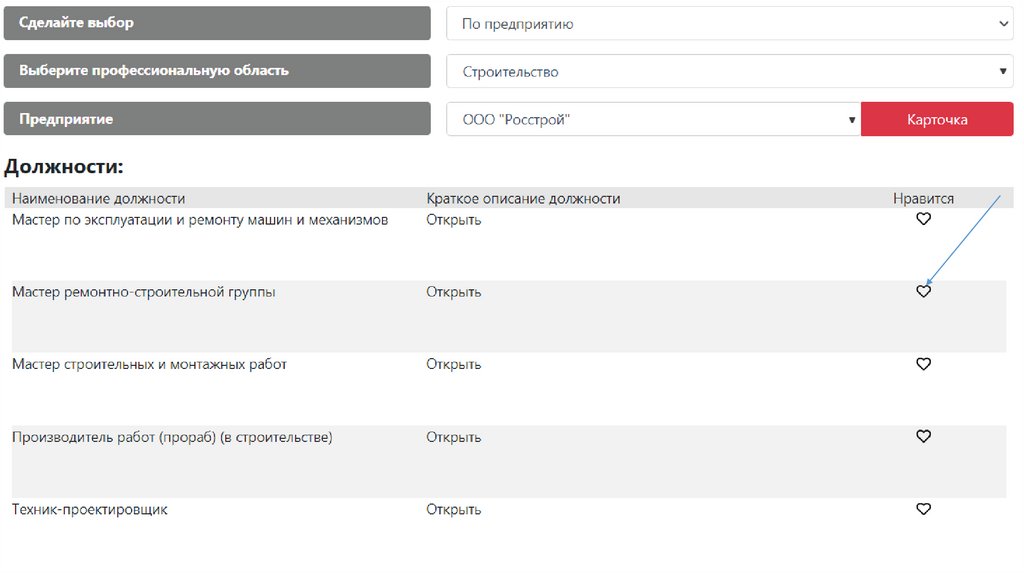
Task: Click the red Карточка button
Action: (937, 120)
